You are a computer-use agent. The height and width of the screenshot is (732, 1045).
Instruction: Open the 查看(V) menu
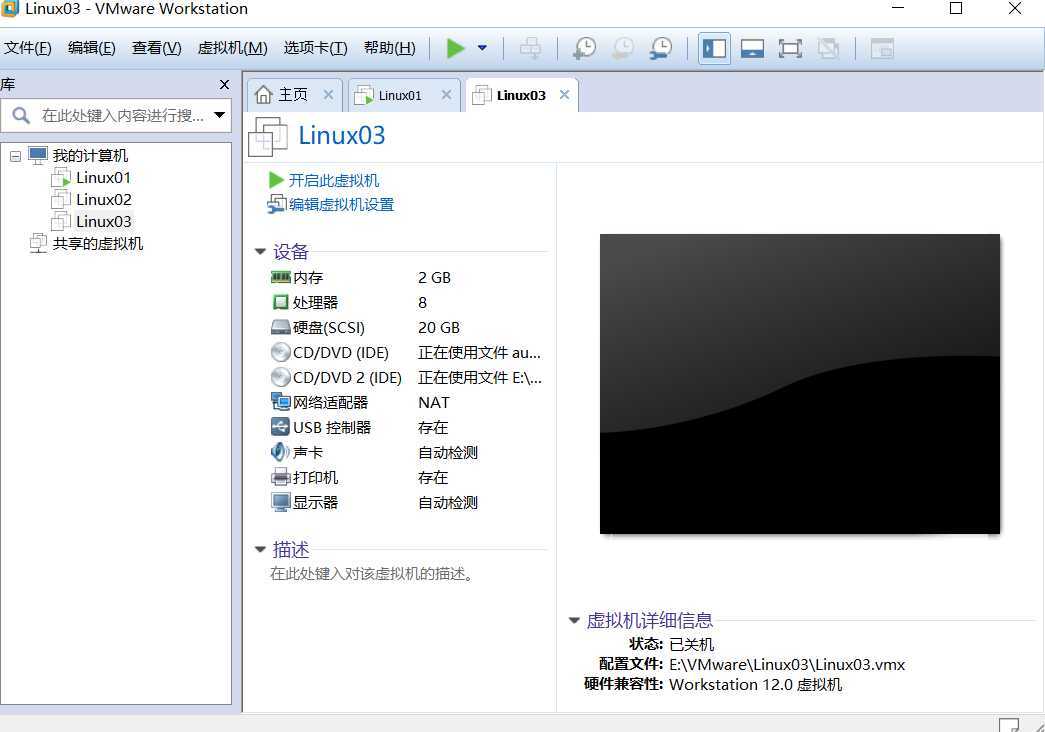tap(156, 48)
